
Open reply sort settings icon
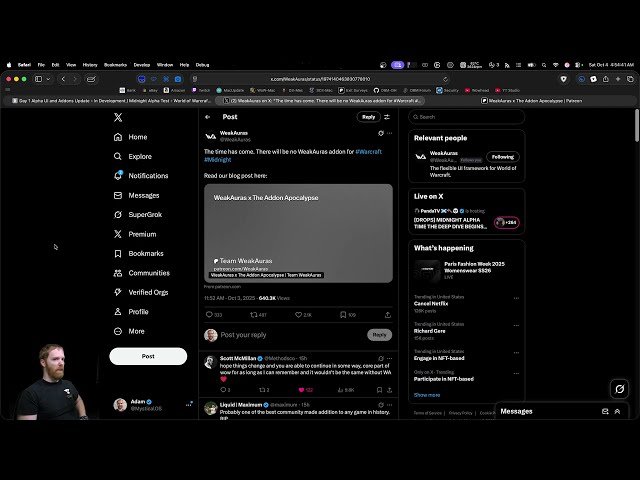(x=387, y=117)
